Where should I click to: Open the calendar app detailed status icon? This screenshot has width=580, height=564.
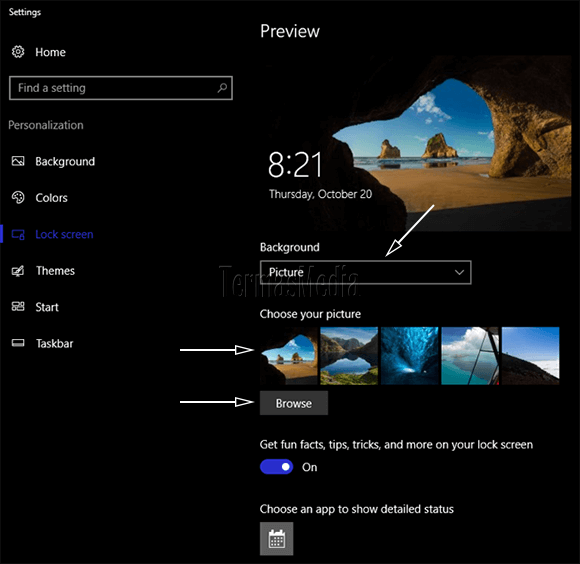tap(276, 538)
